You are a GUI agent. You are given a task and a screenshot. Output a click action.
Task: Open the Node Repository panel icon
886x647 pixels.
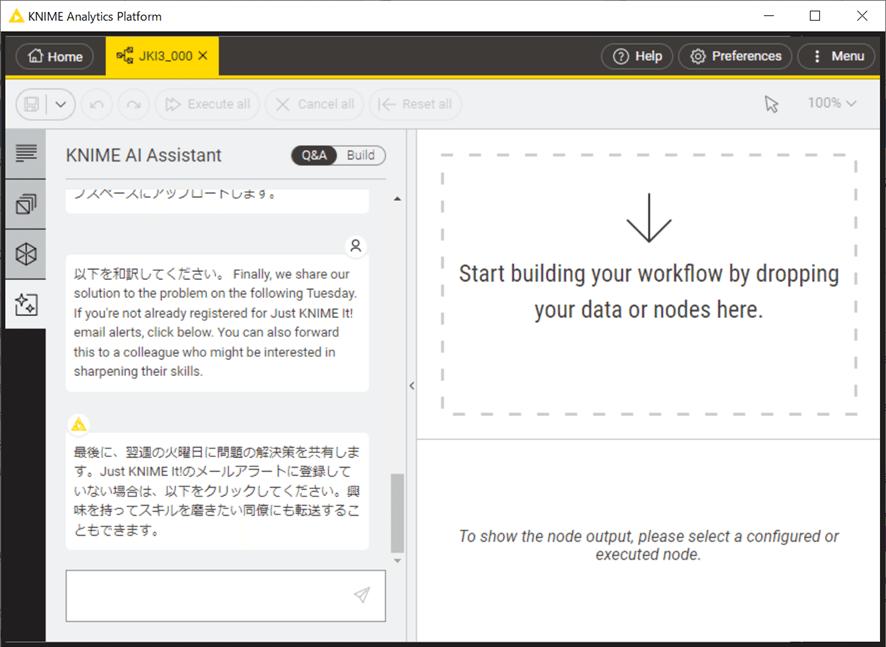[25, 253]
